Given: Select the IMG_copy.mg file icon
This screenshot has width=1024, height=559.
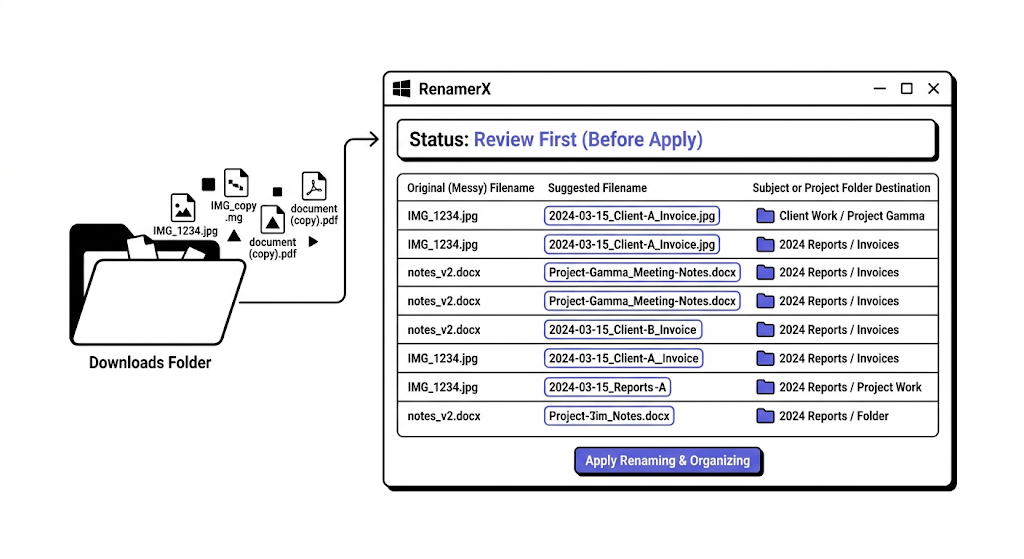Looking at the screenshot, I should 236,183.
